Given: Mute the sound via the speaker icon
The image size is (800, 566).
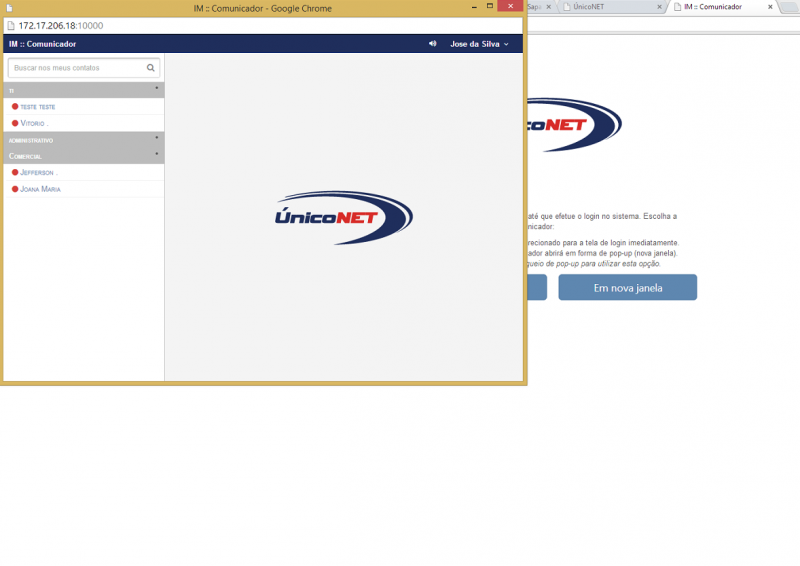Looking at the screenshot, I should coord(432,44).
